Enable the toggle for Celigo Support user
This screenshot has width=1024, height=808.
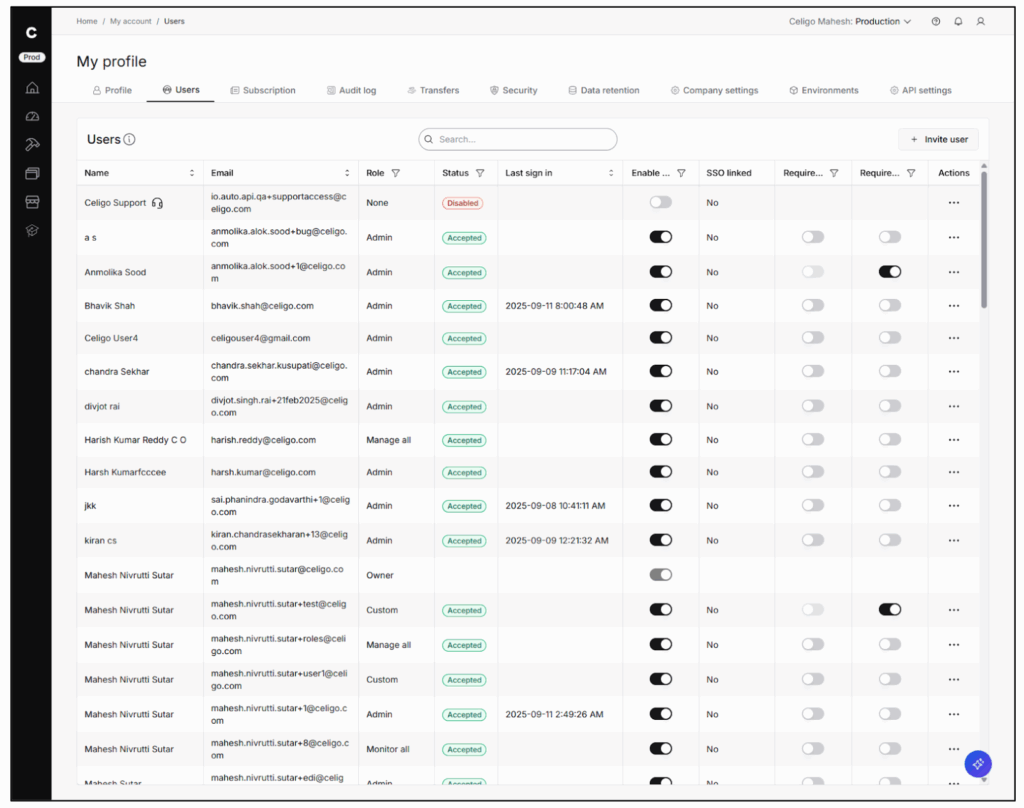point(660,202)
